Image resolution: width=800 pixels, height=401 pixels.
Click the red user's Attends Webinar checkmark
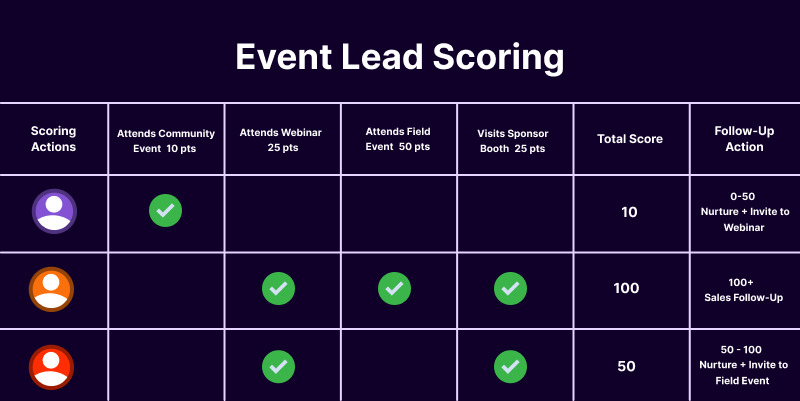click(278, 366)
